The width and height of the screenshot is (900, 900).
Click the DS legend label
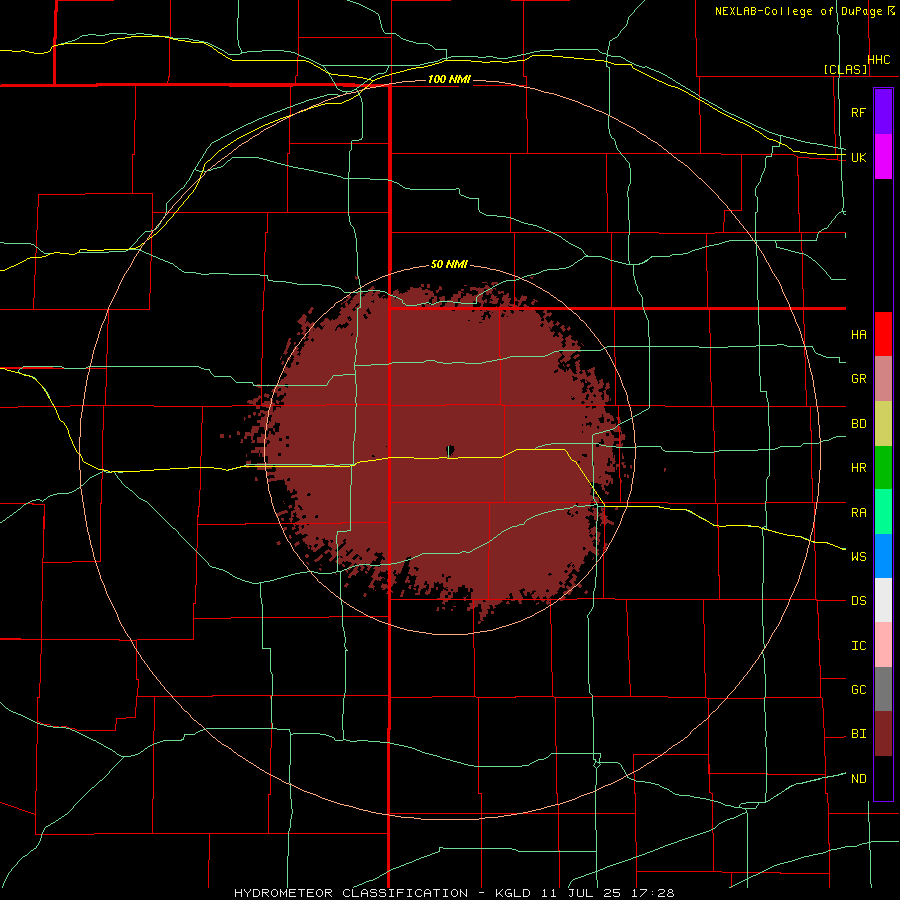[x=858, y=601]
